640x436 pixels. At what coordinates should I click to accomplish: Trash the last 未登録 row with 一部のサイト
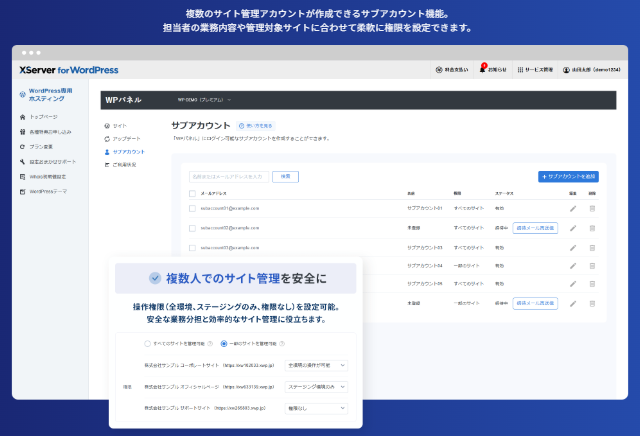click(592, 303)
